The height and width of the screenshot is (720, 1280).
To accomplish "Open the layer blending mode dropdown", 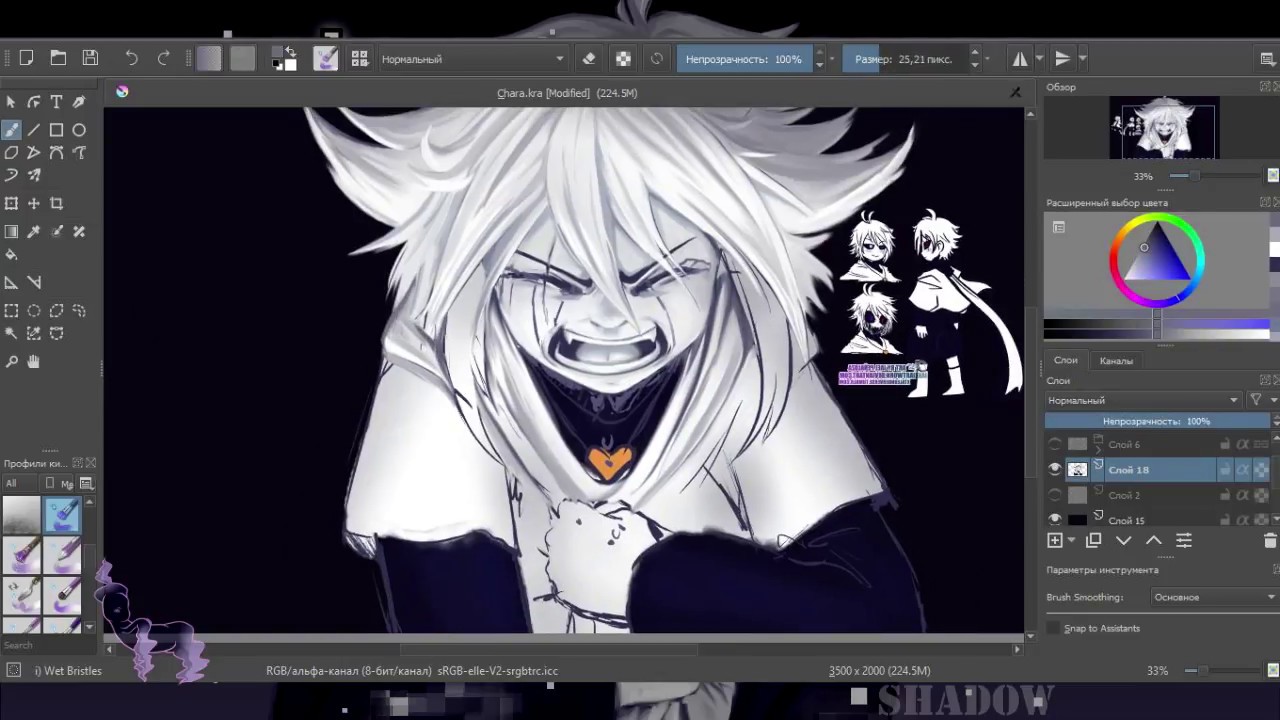I will pos(1143,400).
